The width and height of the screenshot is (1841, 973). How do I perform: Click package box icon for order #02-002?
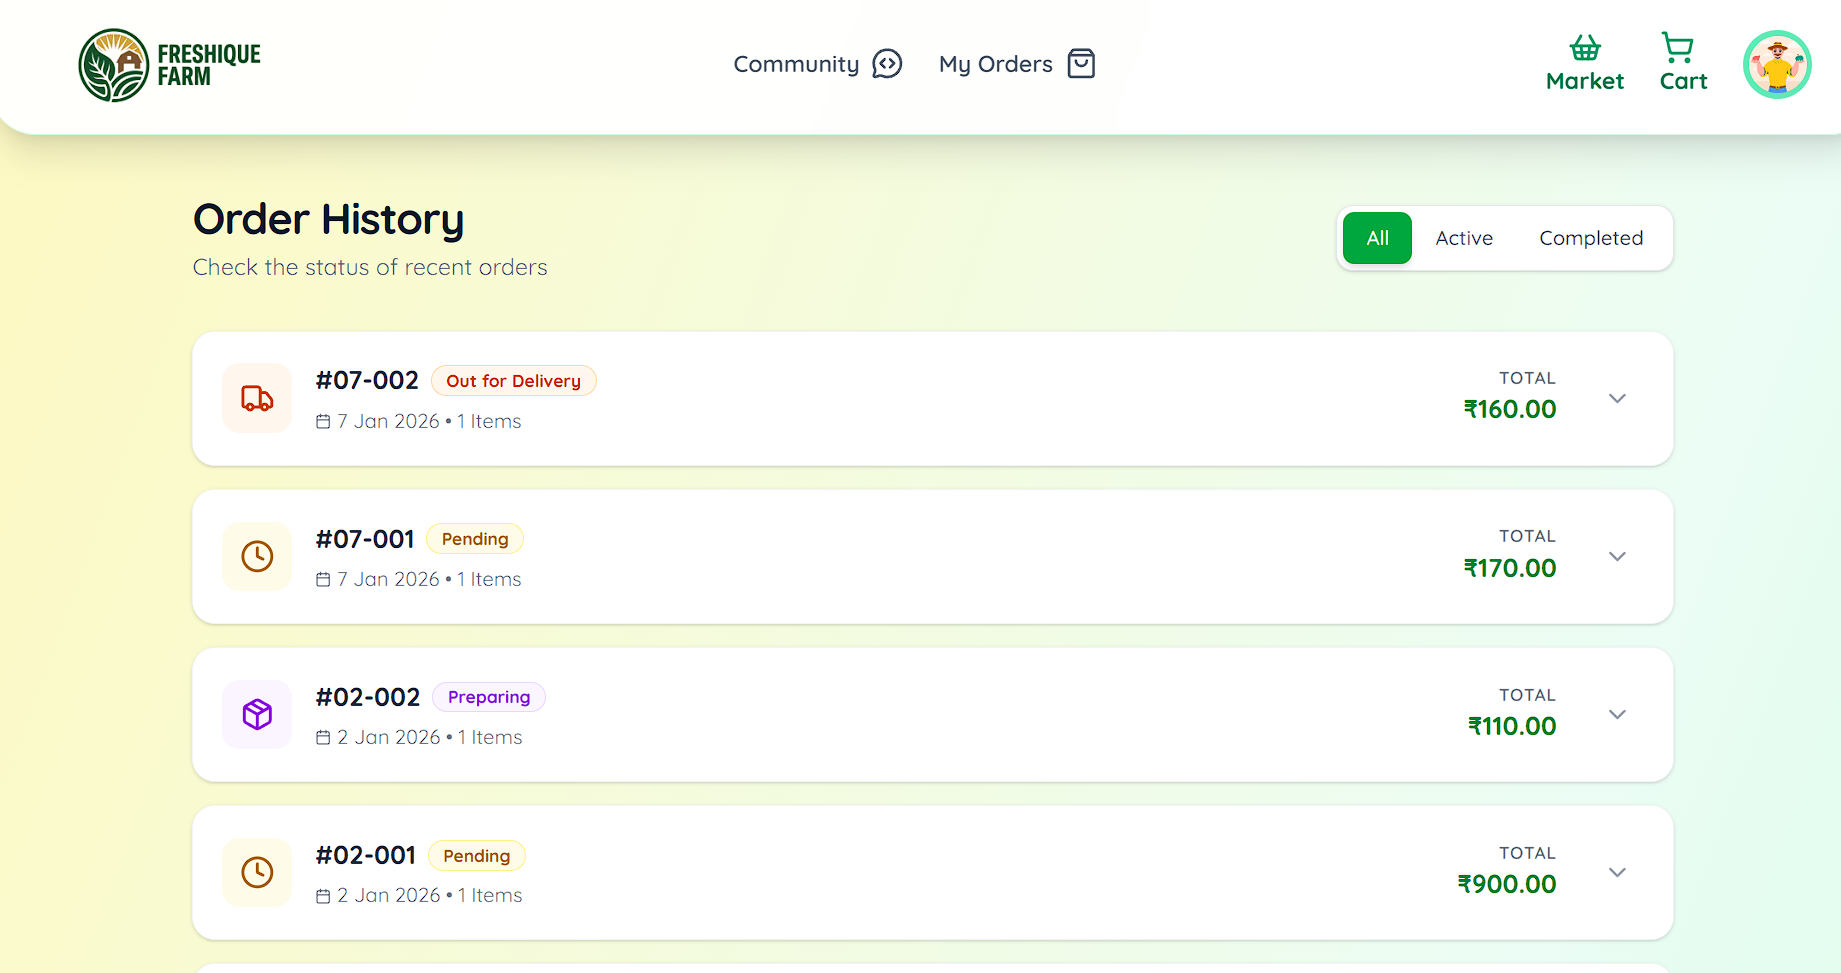[257, 714]
